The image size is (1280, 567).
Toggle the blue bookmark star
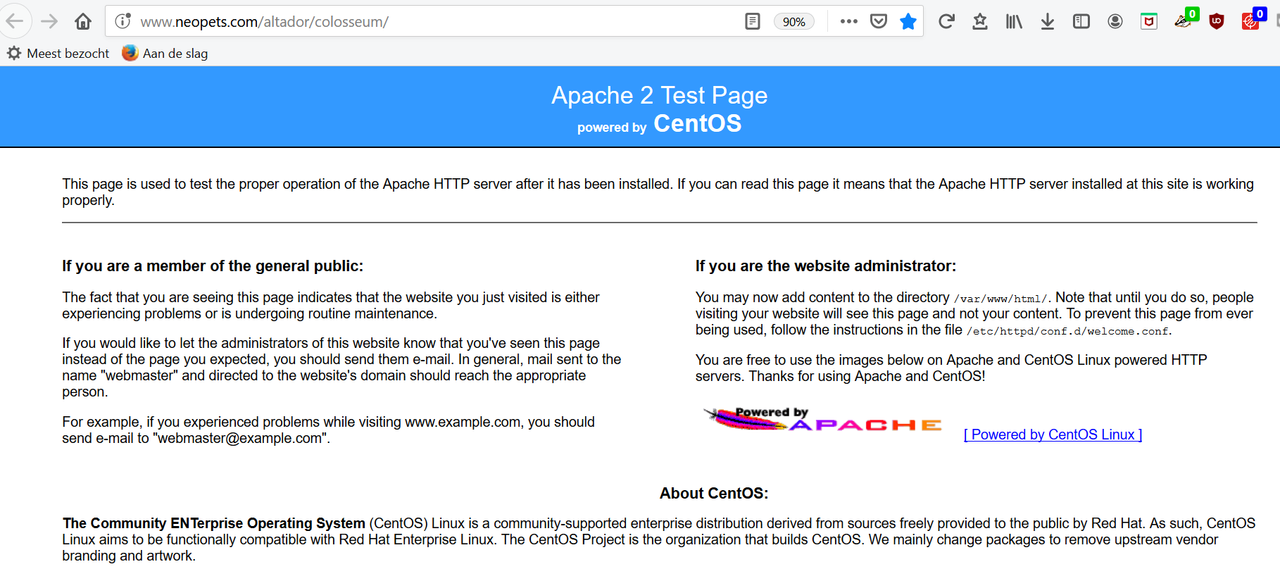[x=908, y=21]
